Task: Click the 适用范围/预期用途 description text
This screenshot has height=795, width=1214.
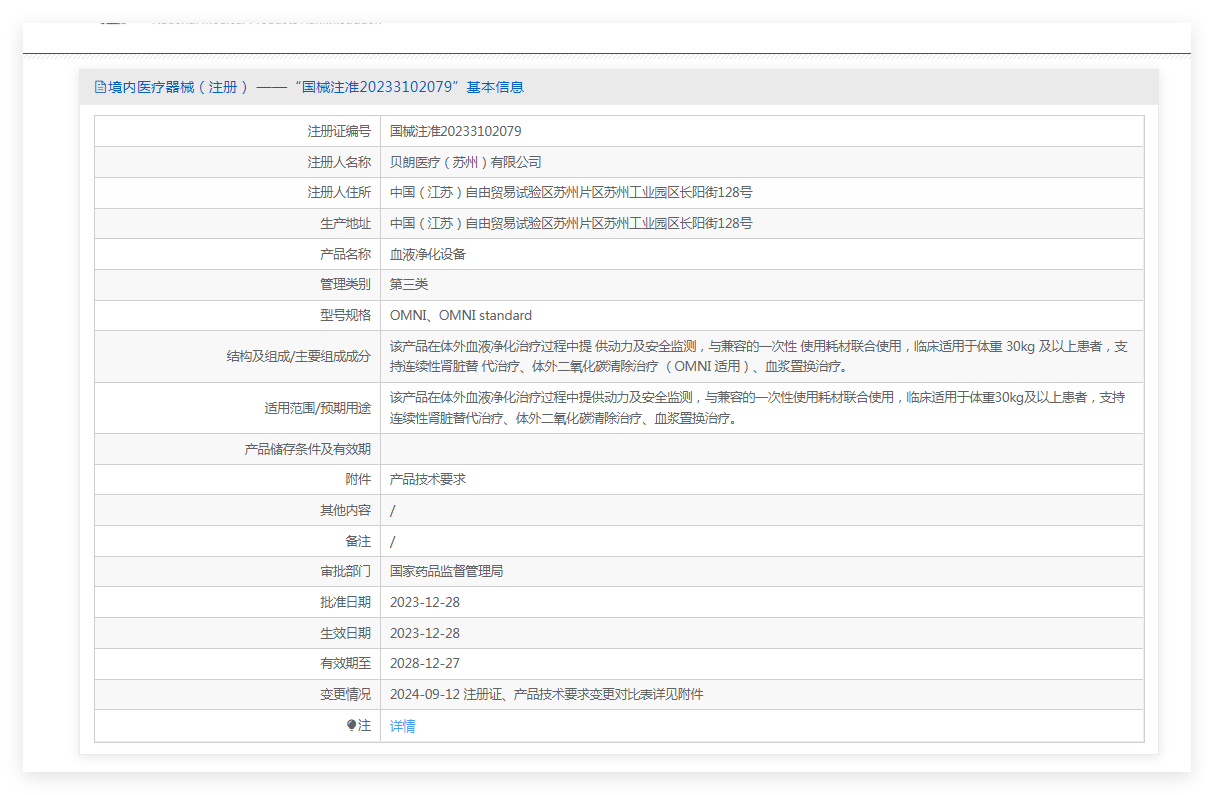Action: [x=757, y=408]
